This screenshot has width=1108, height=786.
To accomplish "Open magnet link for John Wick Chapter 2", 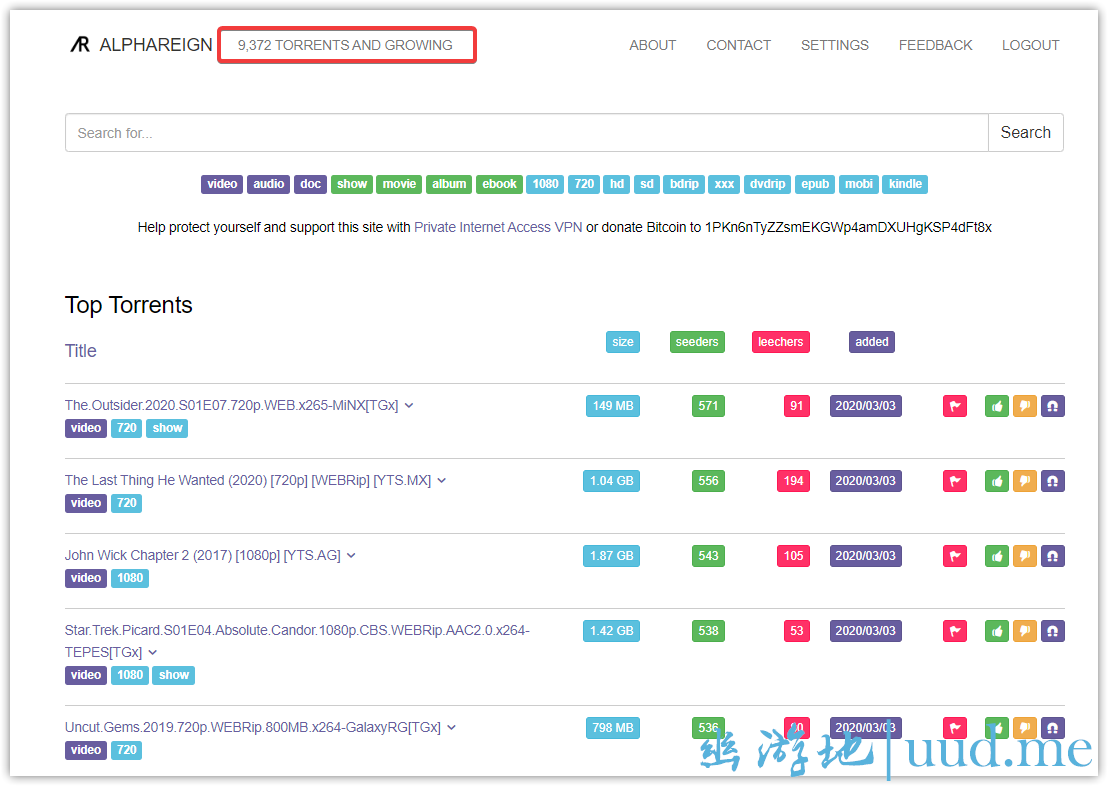I will point(1052,556).
